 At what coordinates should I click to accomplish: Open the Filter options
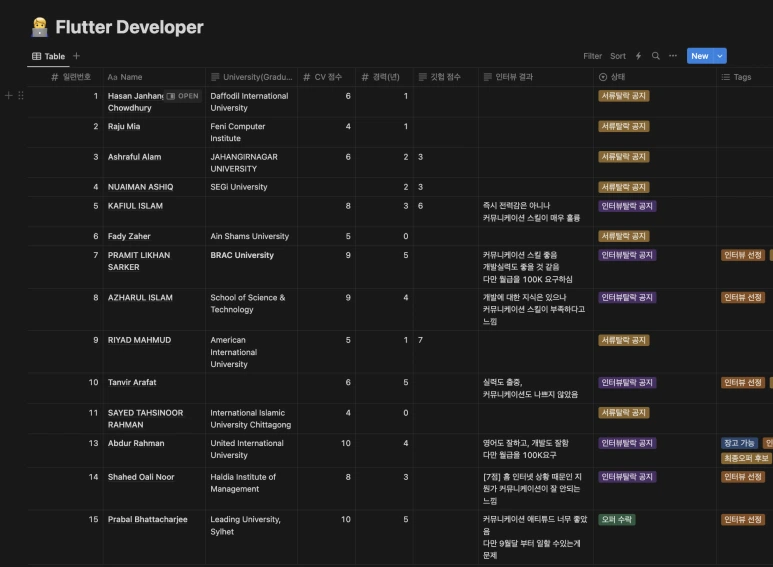click(x=592, y=56)
